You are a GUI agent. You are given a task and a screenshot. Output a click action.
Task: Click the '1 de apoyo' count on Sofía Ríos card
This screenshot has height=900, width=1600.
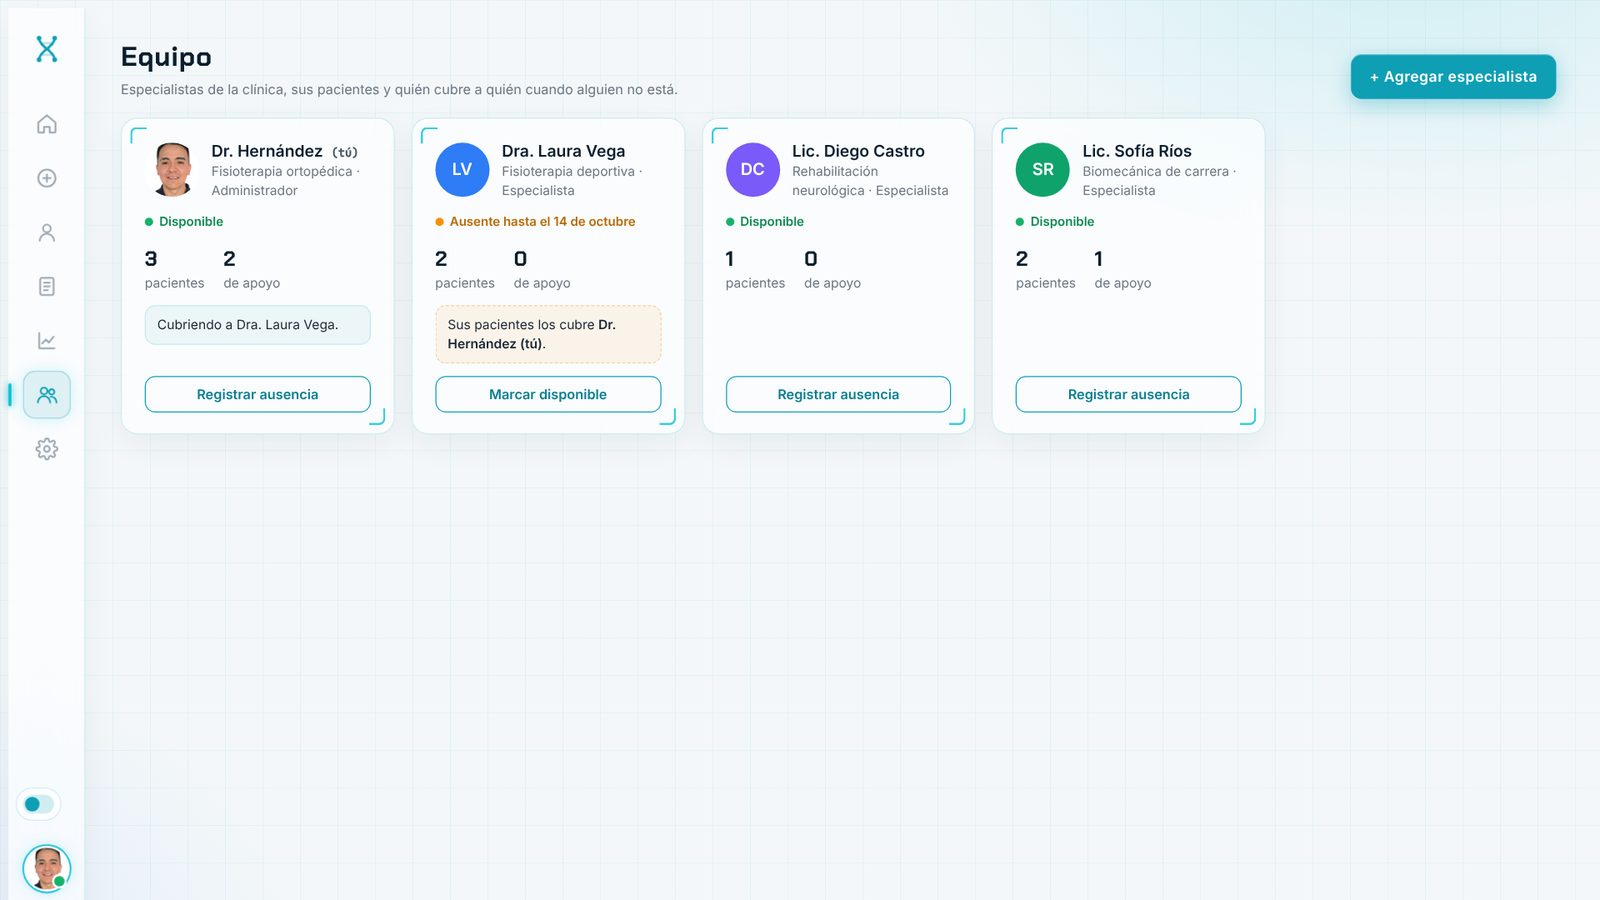(1123, 270)
